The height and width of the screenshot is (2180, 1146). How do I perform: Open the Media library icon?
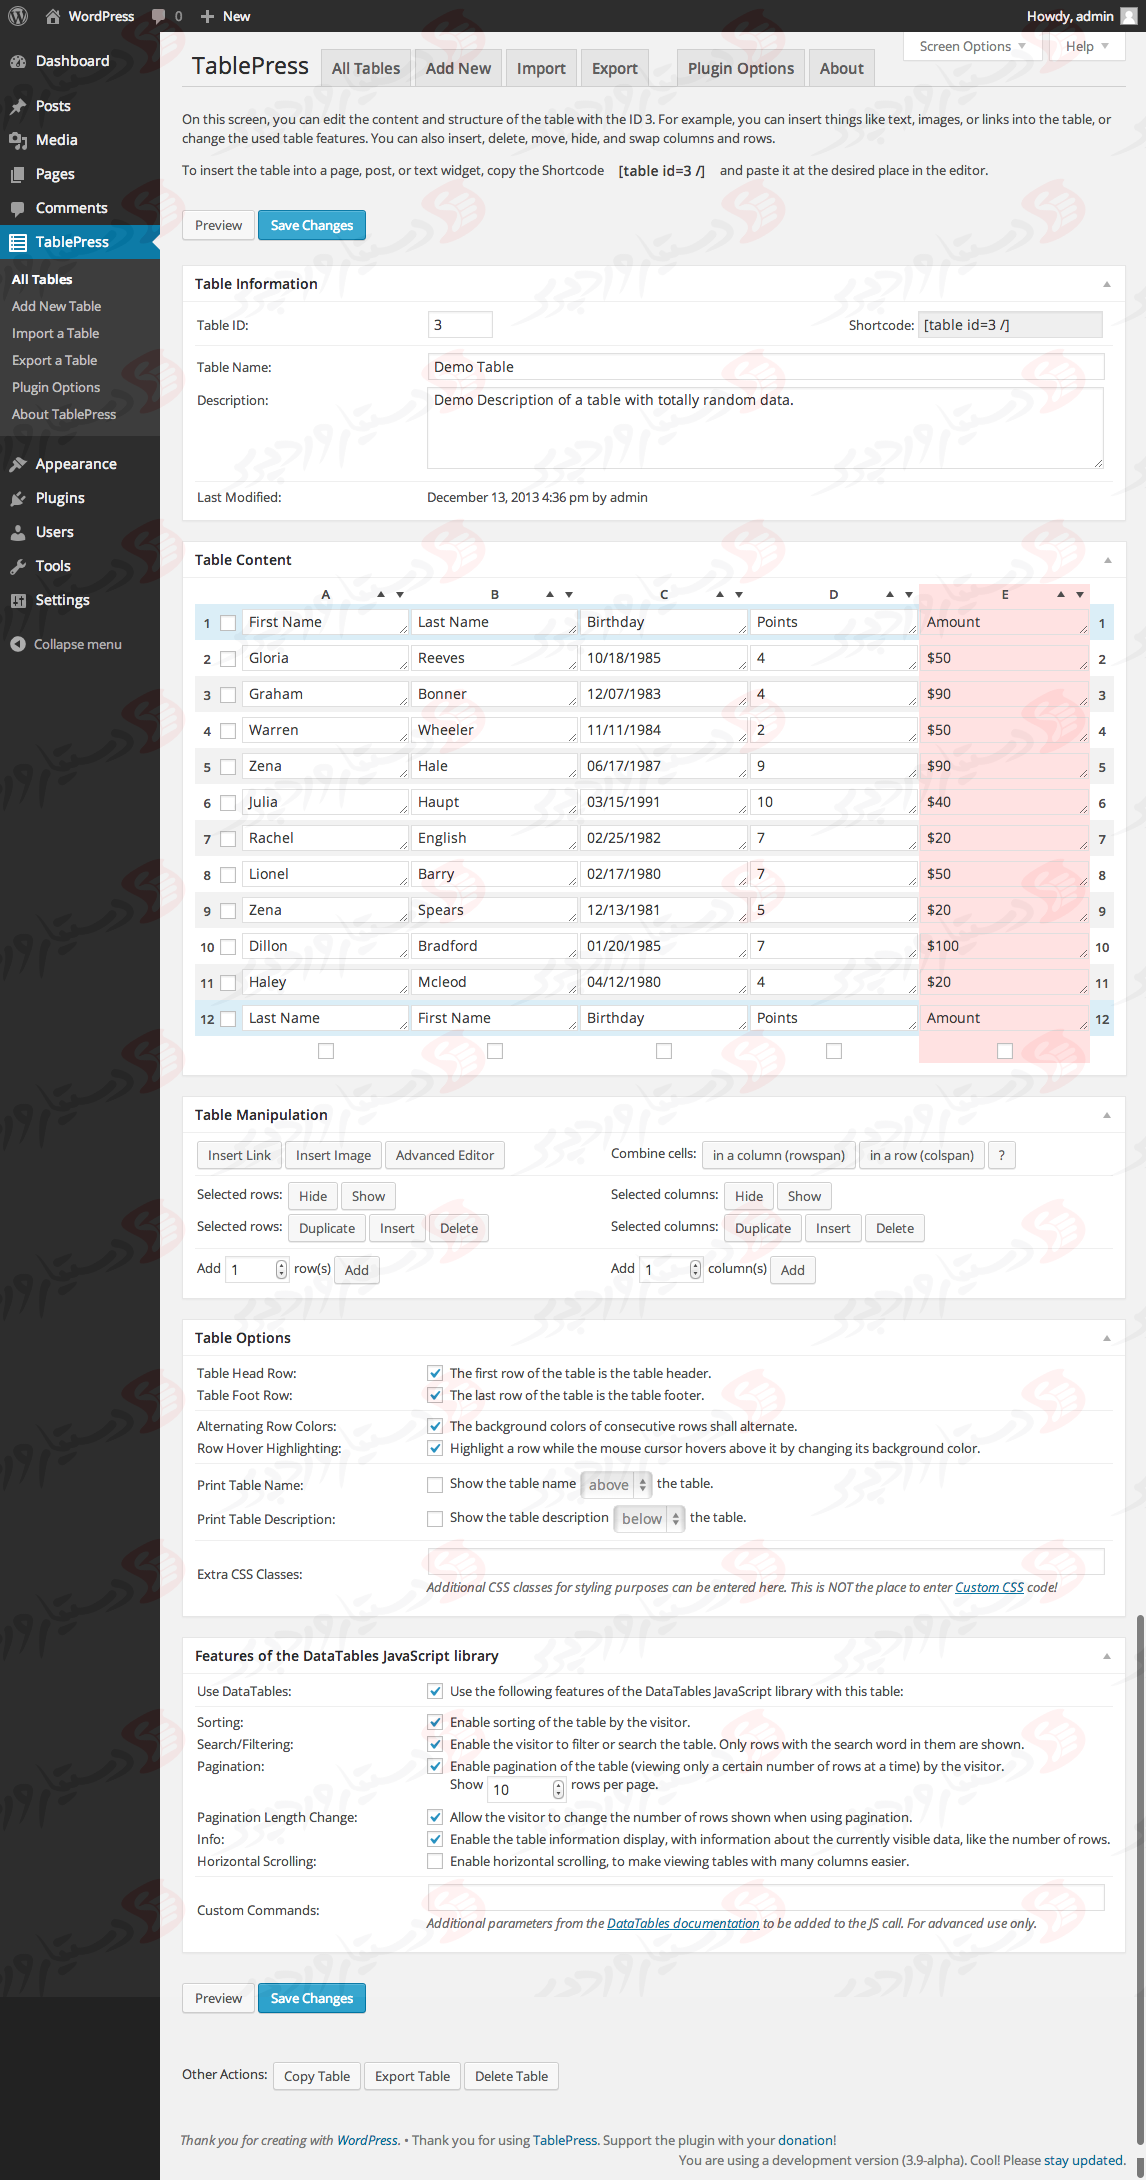(x=18, y=140)
